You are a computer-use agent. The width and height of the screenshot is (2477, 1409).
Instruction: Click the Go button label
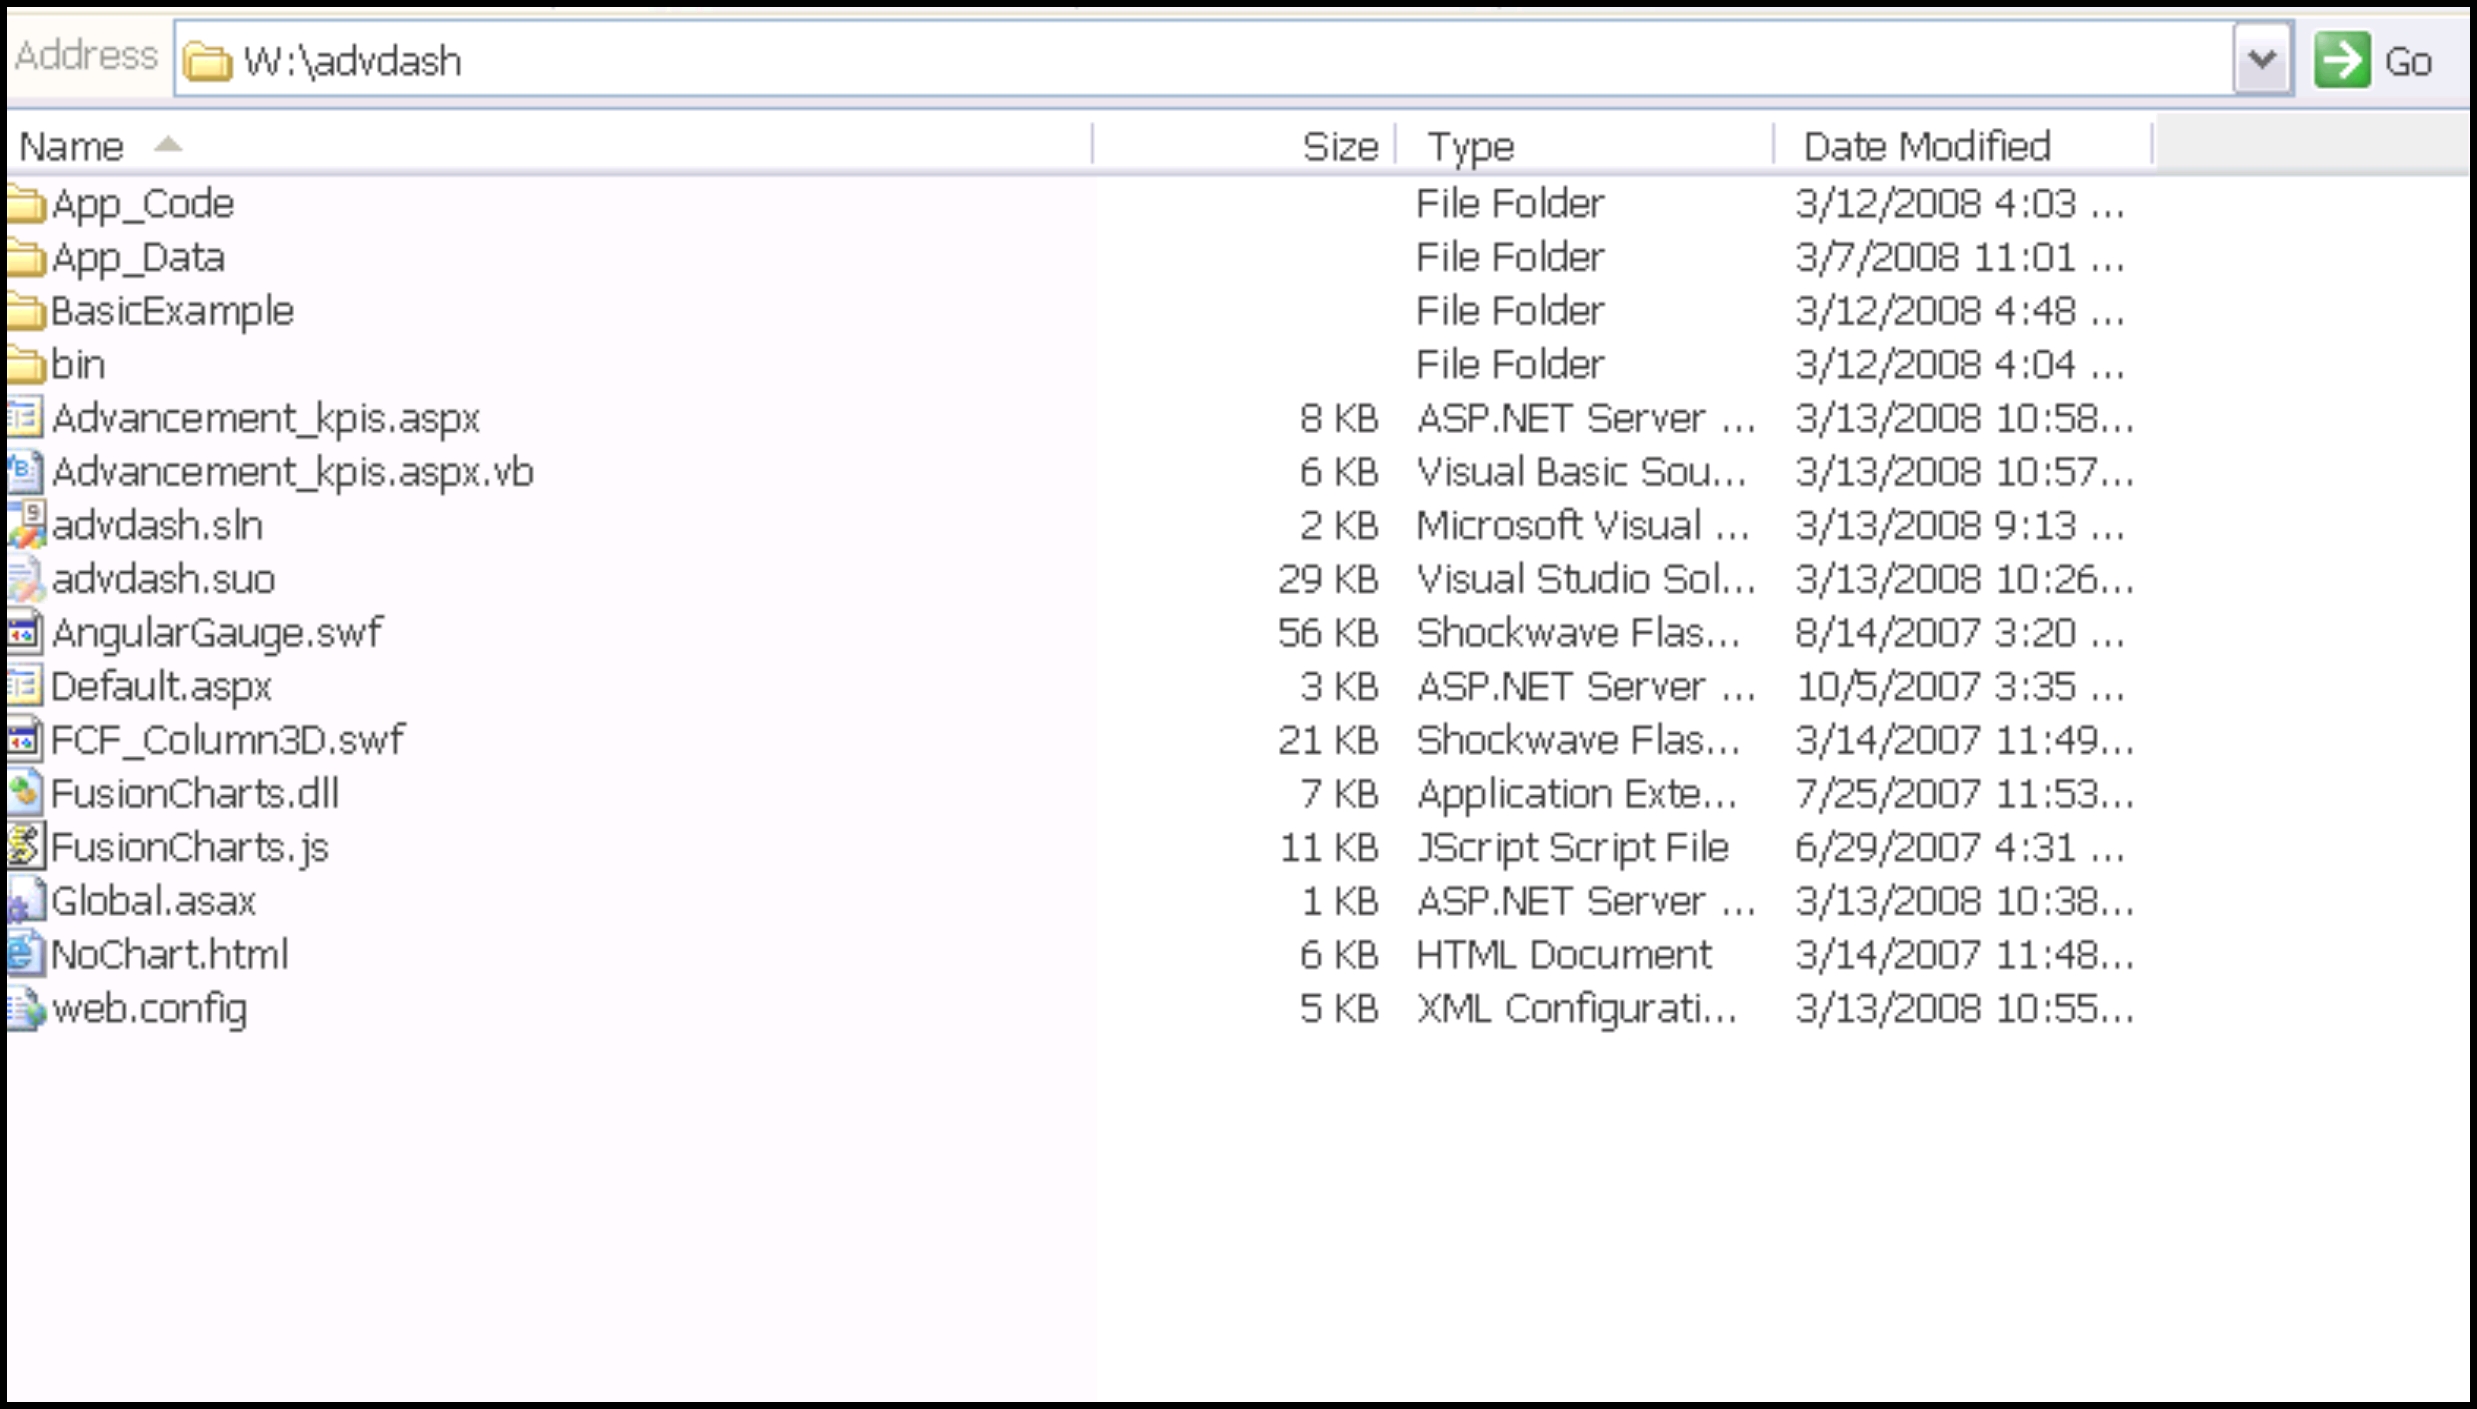coord(2408,63)
